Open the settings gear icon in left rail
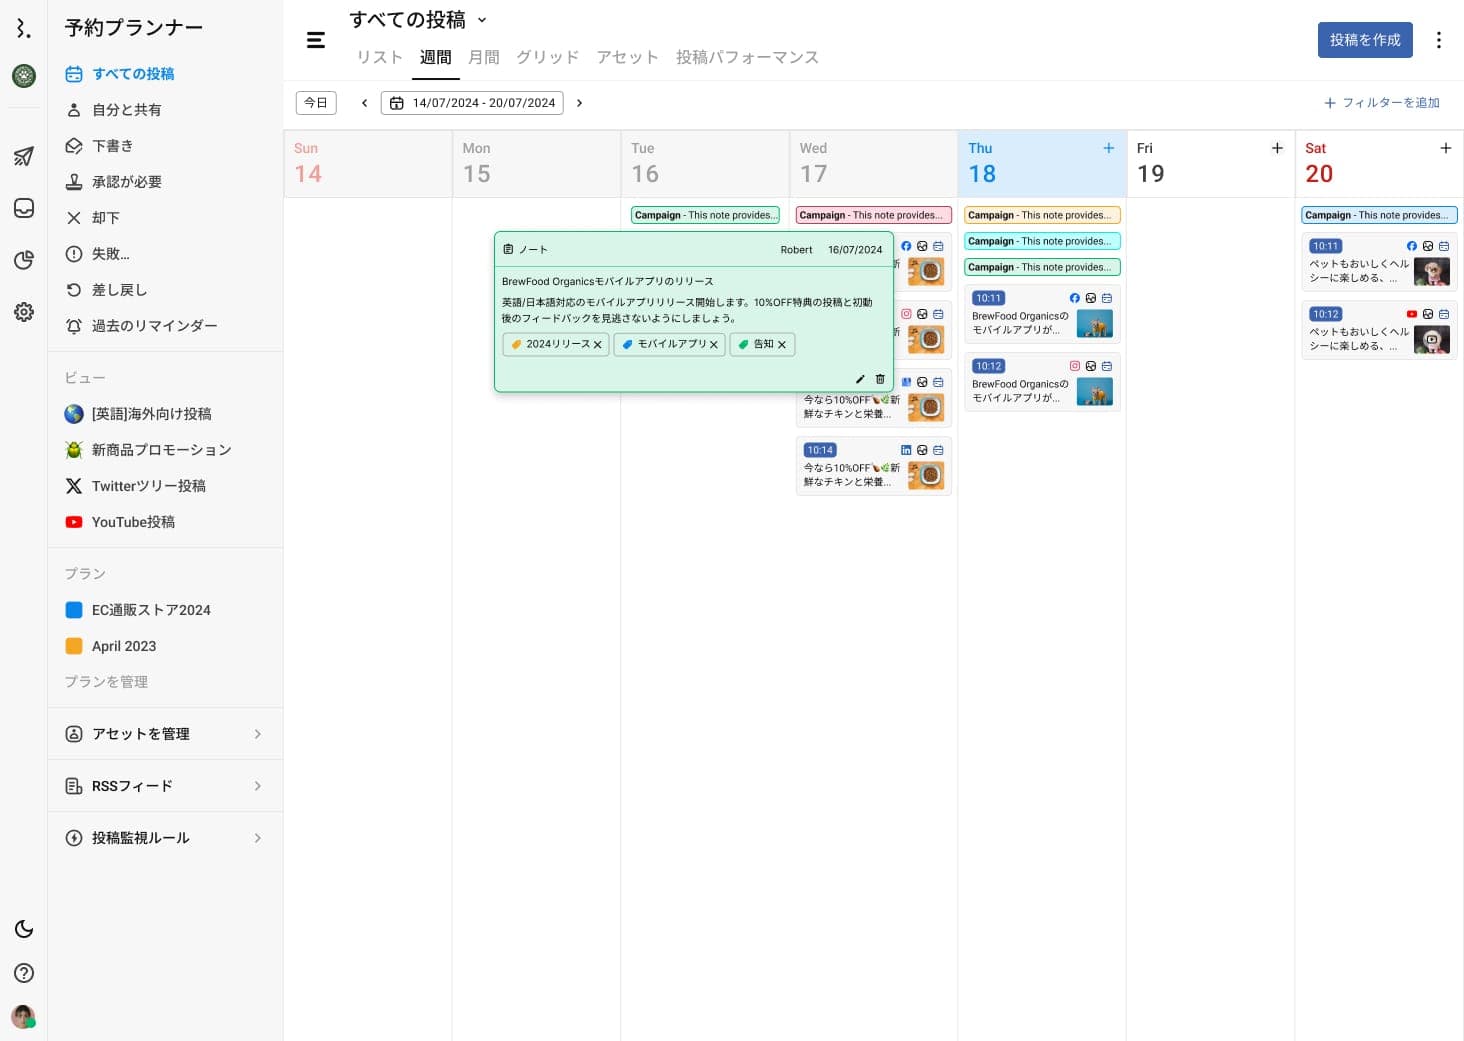 24,312
